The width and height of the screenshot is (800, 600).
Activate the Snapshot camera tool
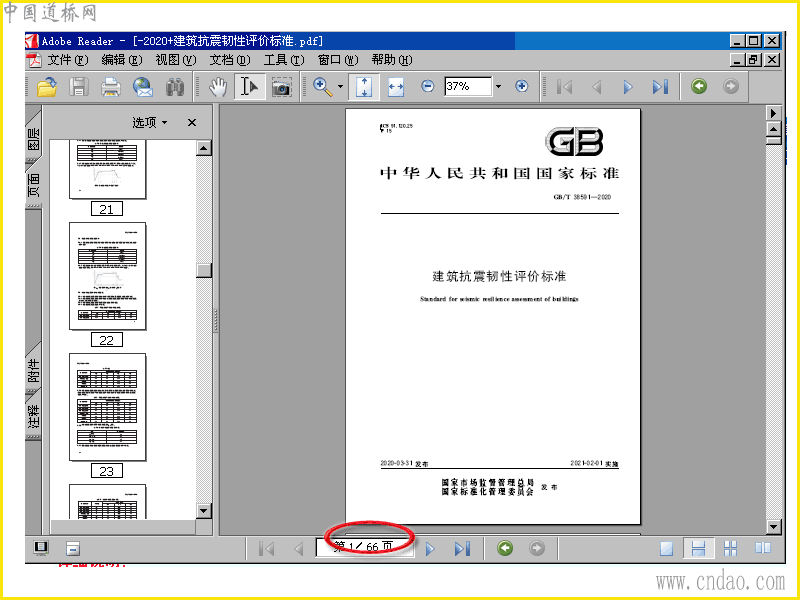(x=281, y=87)
